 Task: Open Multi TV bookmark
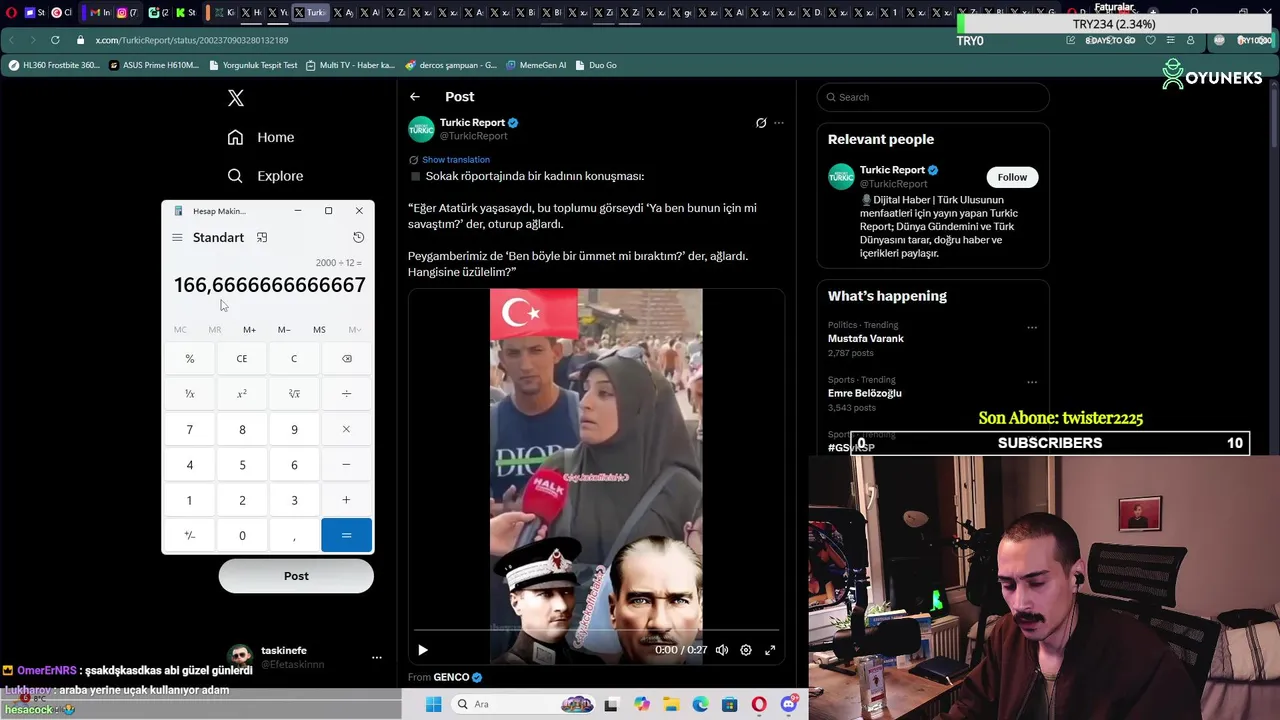tap(351, 65)
